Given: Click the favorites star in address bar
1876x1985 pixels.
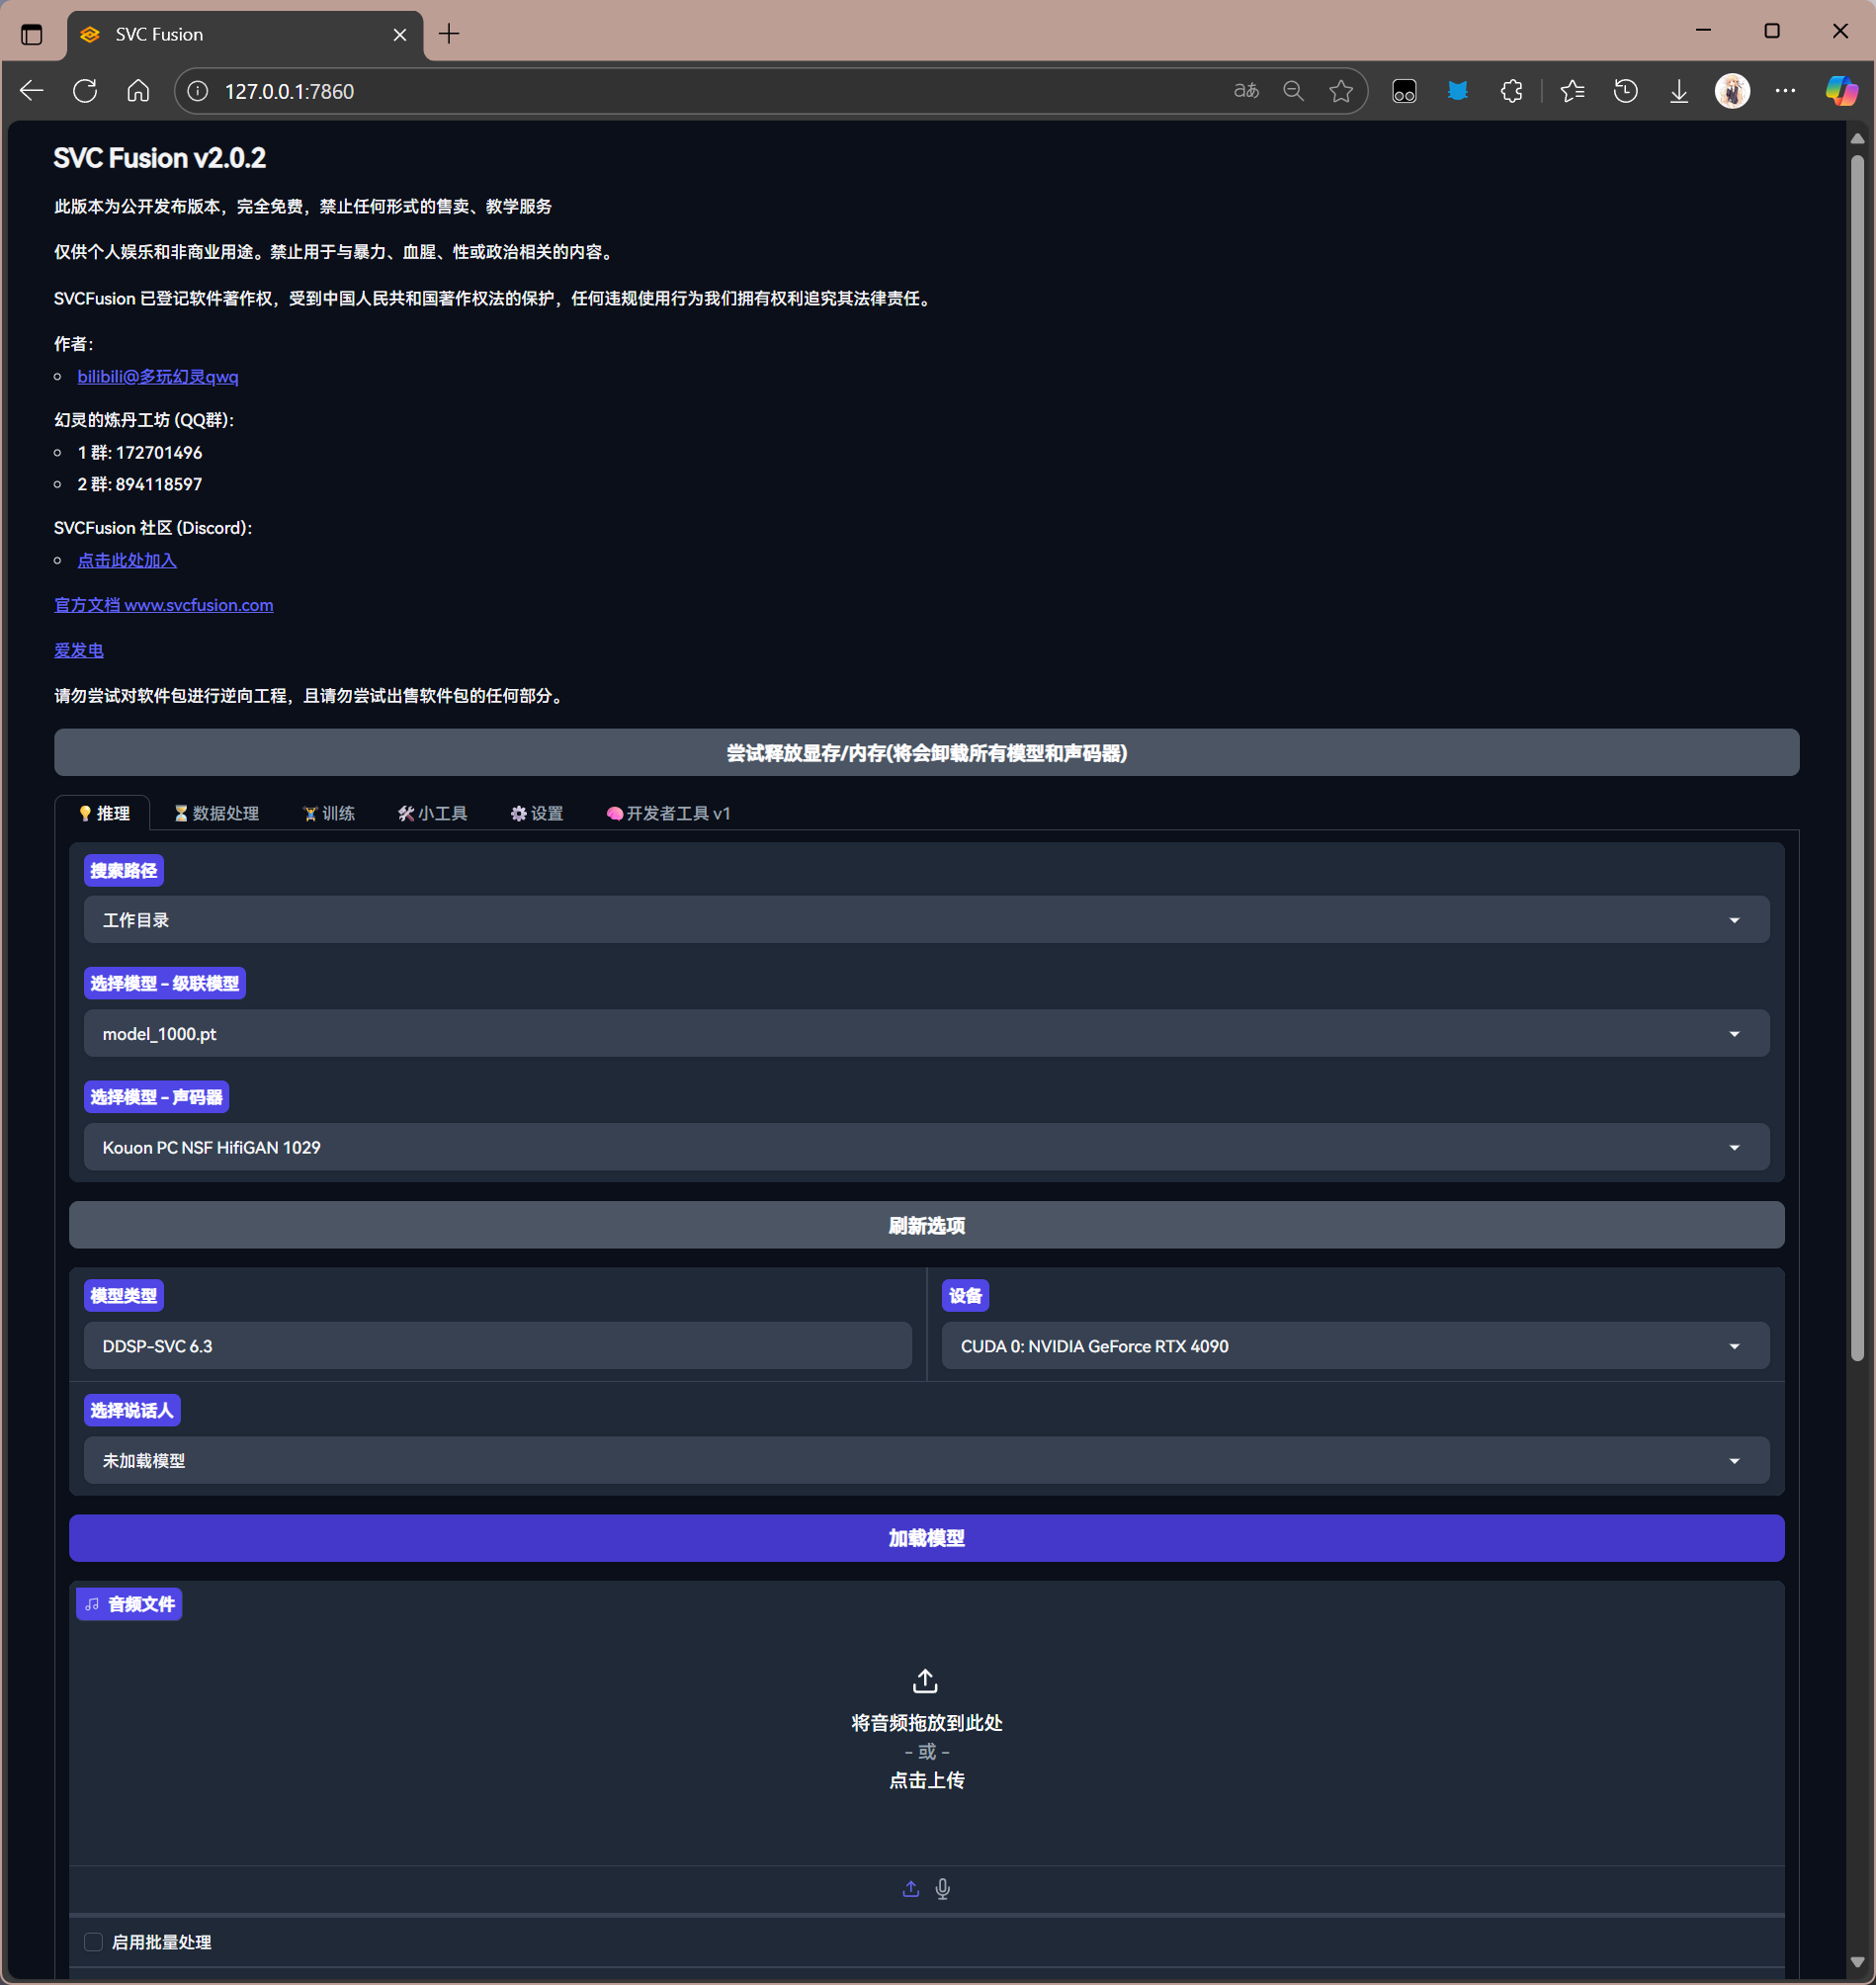Looking at the screenshot, I should tap(1340, 91).
